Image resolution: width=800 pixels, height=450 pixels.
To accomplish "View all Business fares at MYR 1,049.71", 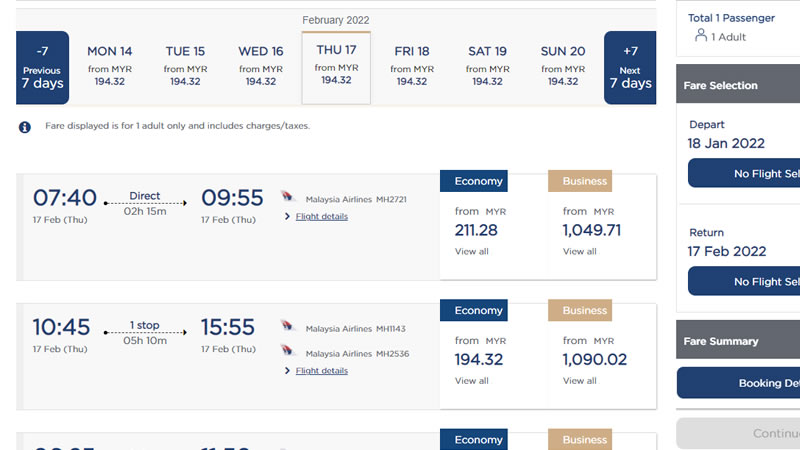I will tap(580, 252).
